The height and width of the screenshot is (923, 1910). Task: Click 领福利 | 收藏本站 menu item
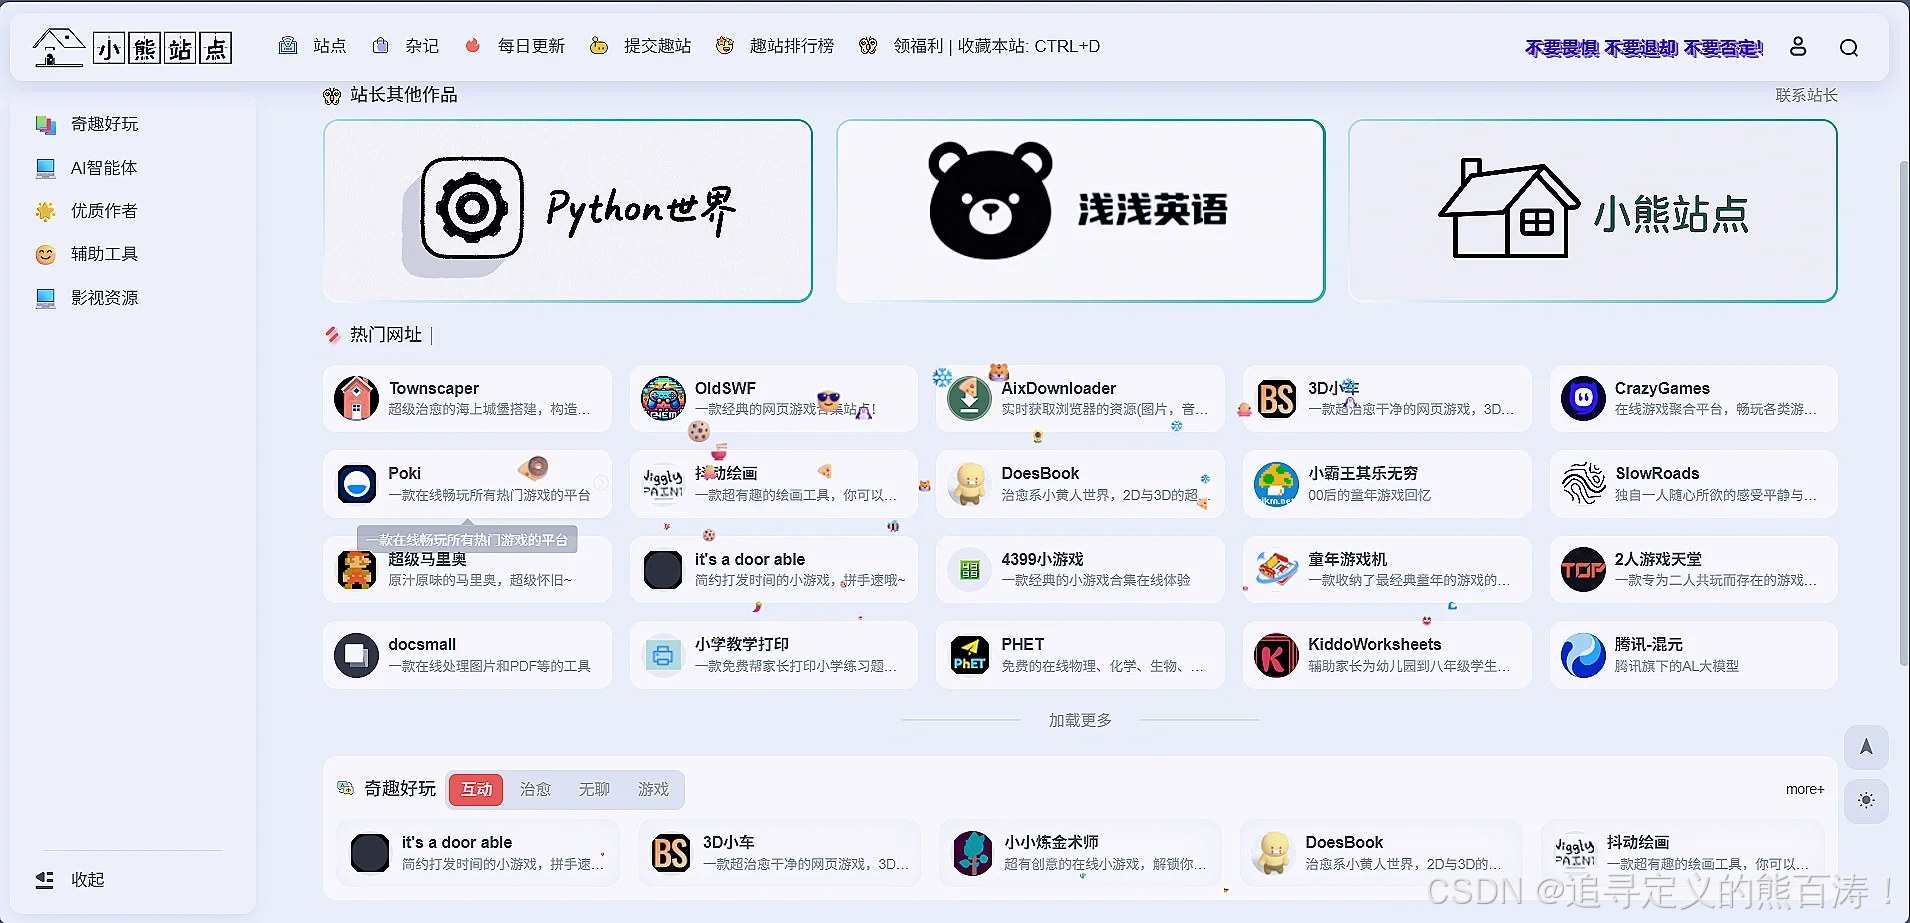(x=979, y=46)
